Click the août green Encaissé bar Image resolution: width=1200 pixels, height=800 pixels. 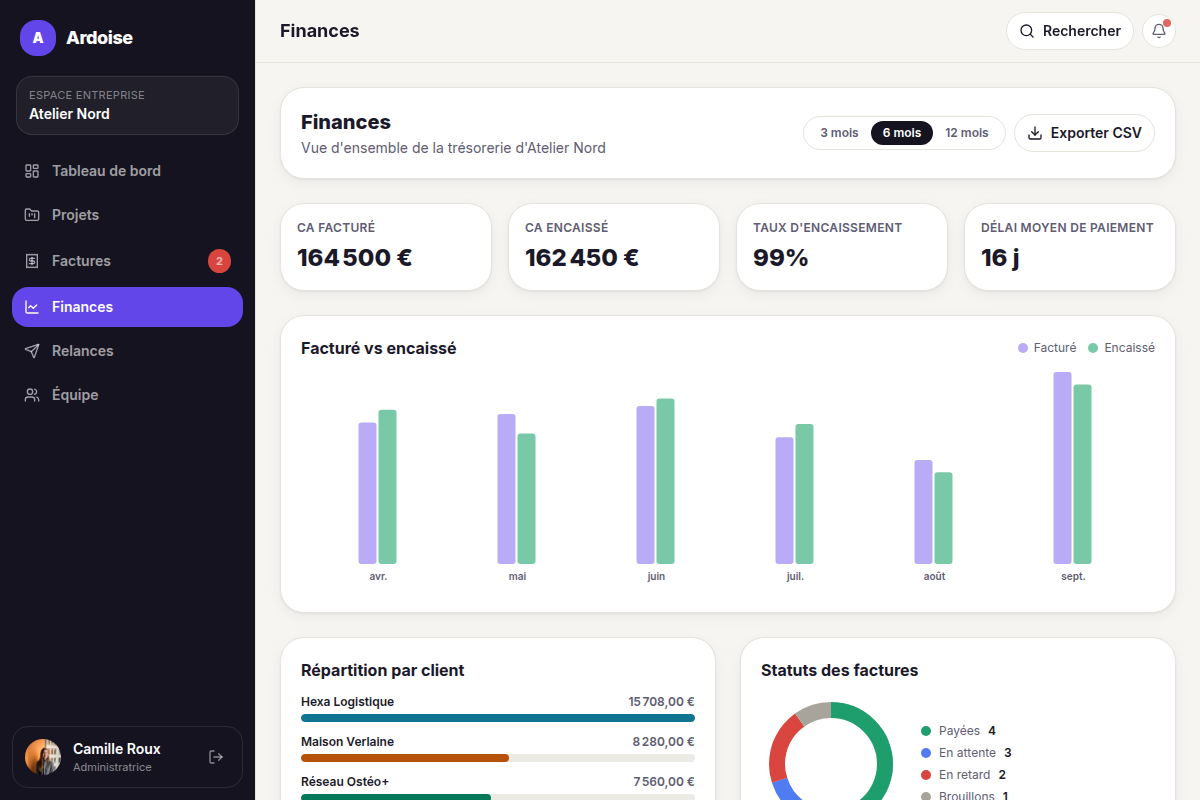tap(943, 518)
